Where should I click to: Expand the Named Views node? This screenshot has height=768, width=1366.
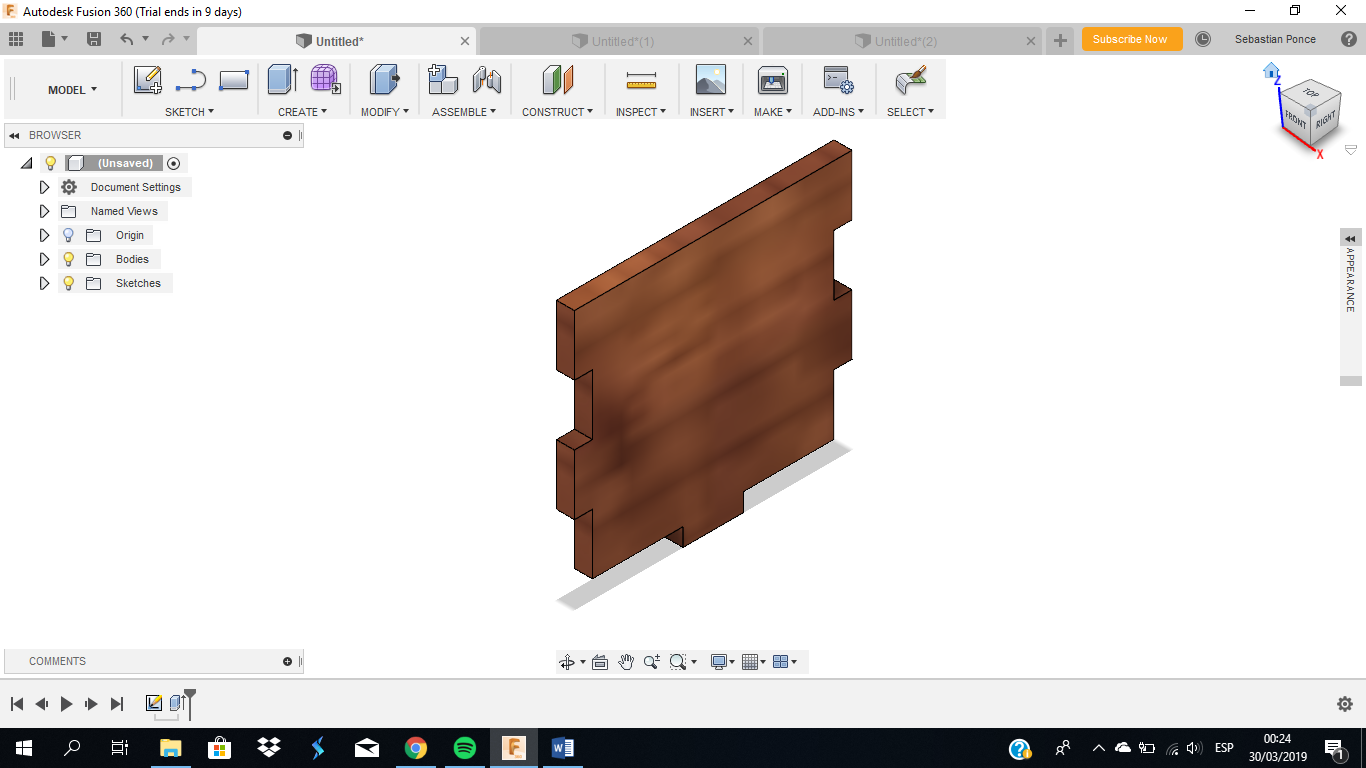coord(44,211)
